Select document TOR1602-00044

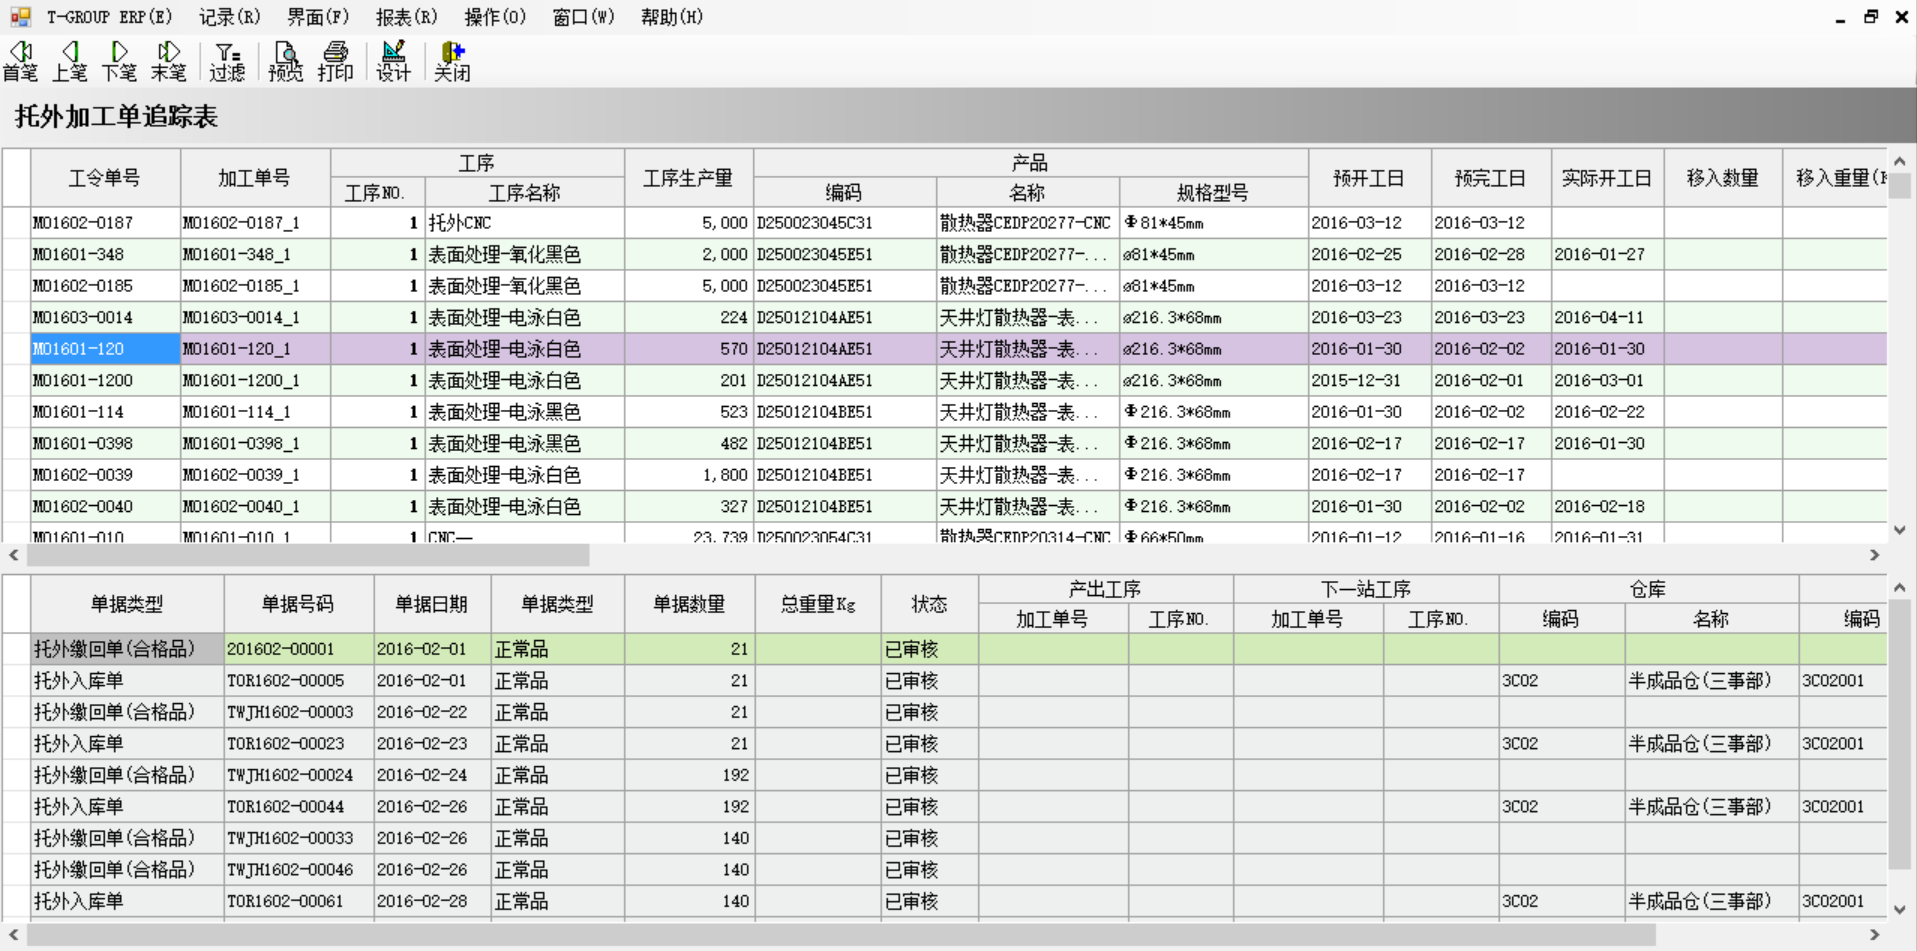(298, 807)
